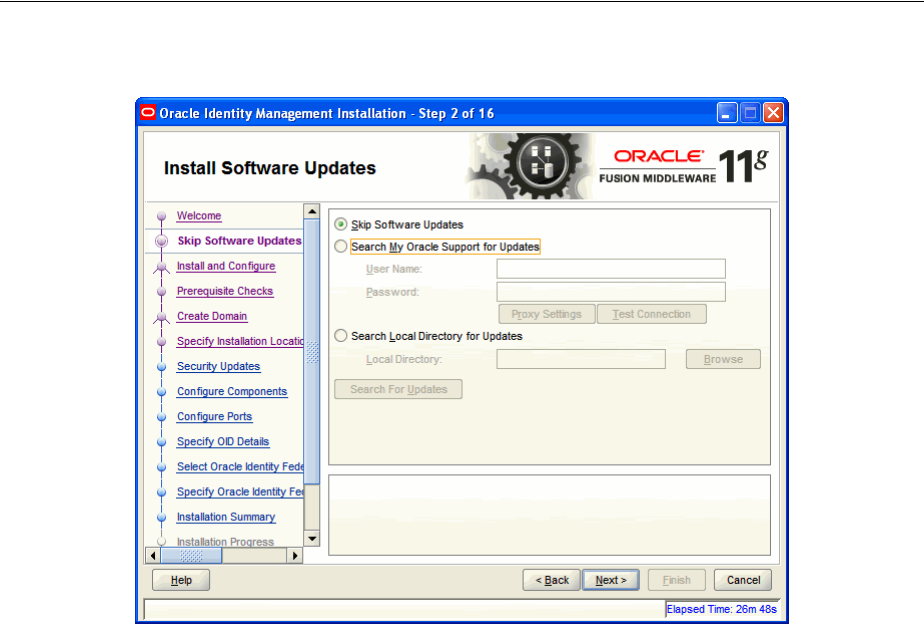This screenshot has width=924, height=624.
Task: Click the step list scroll down arrow
Action: [312, 539]
